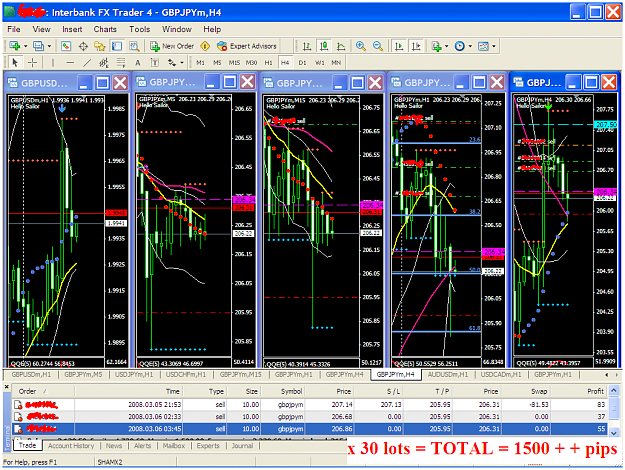Viewport: 625px width, 470px height.
Task: Close the Terminal panel with the X
Action: tap(6, 387)
